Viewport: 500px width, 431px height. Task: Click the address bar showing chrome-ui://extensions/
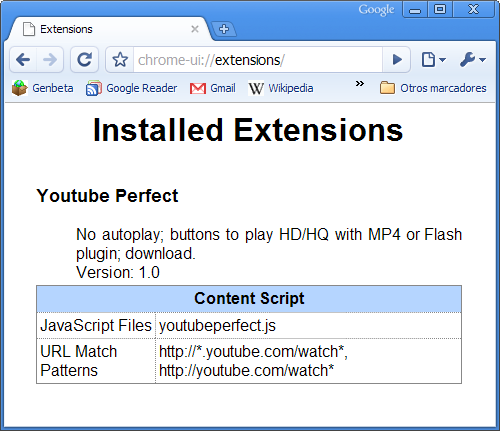tap(257, 60)
